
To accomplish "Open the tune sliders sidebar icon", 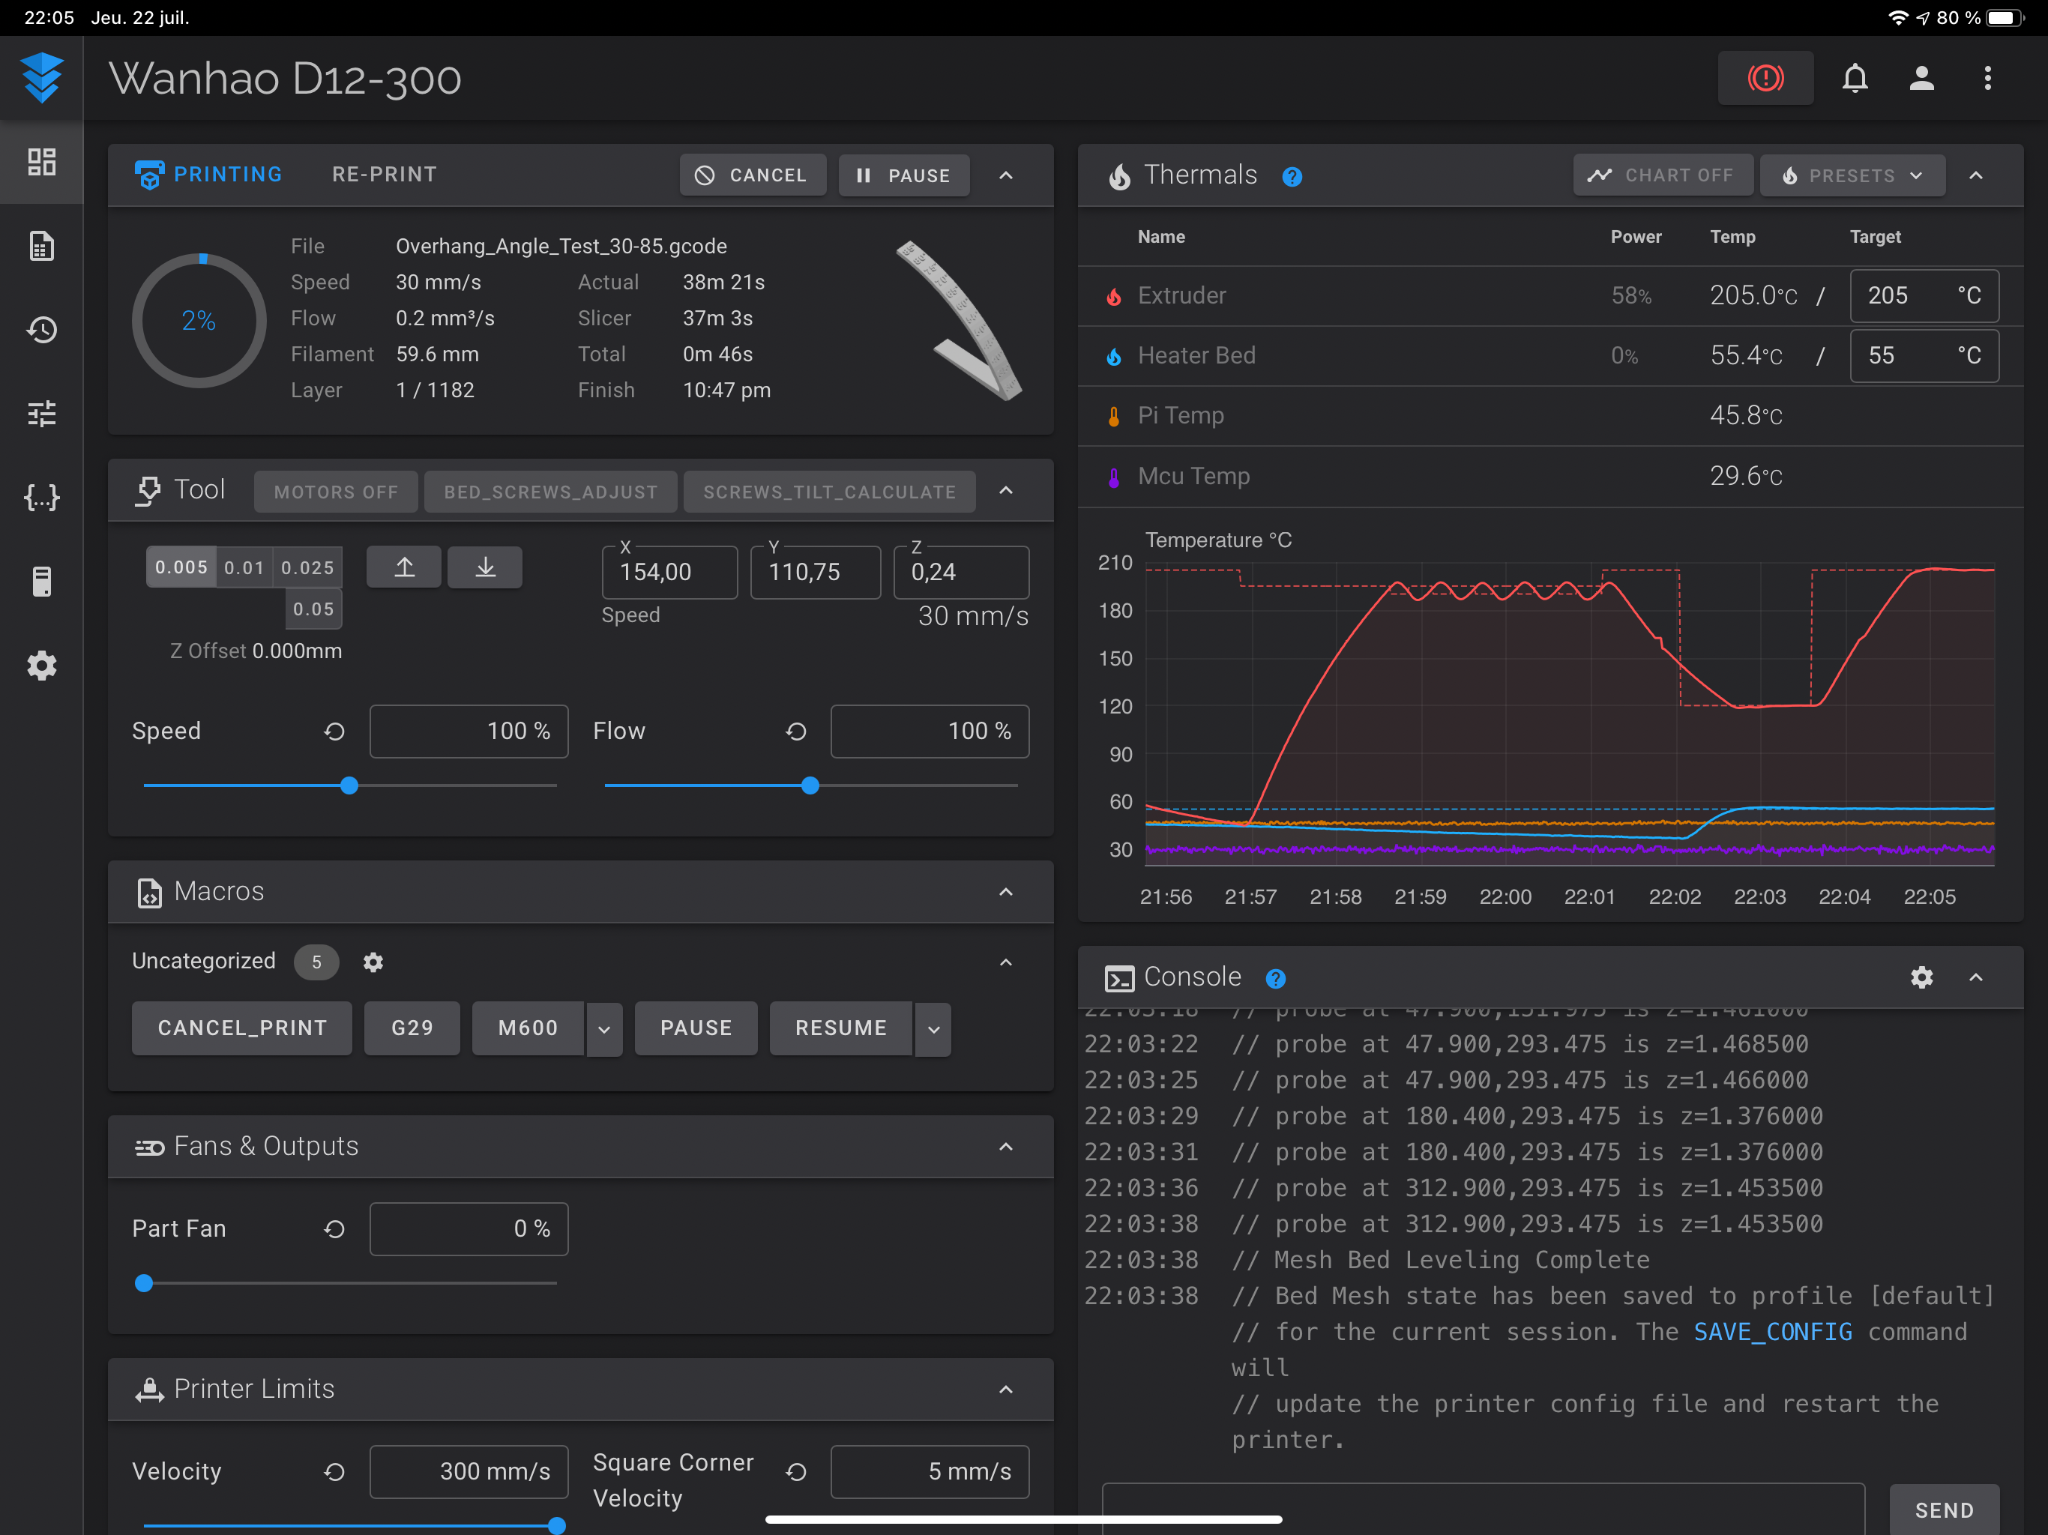I will tap(41, 413).
